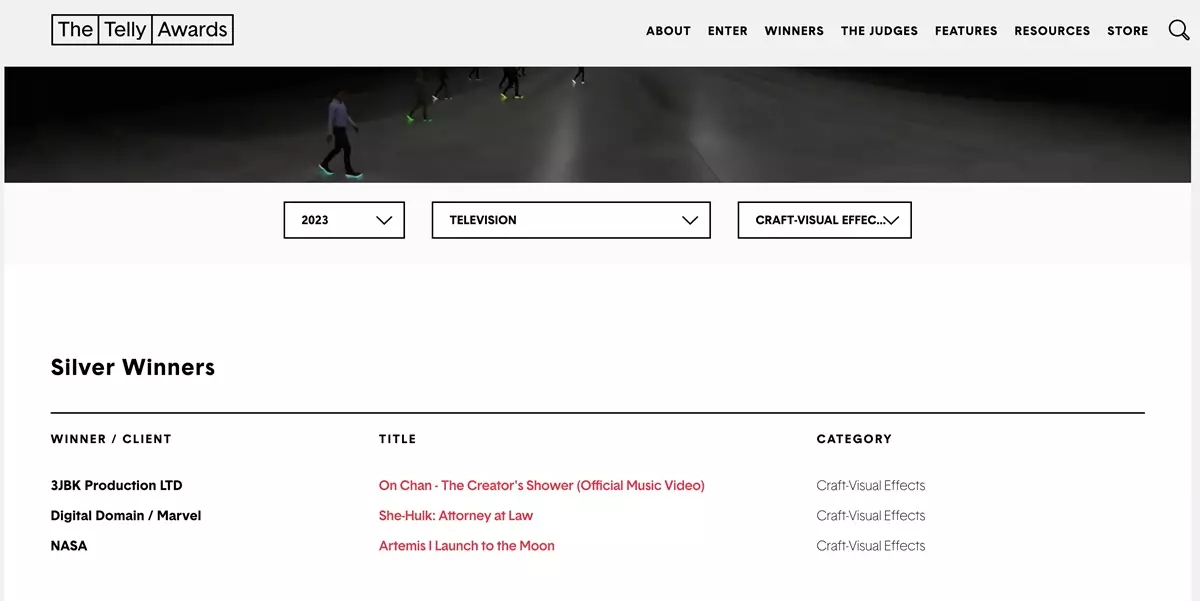Screen dimensions: 1200x601
Task: Click the Silver Winners heading
Action: pyautogui.click(x=133, y=367)
